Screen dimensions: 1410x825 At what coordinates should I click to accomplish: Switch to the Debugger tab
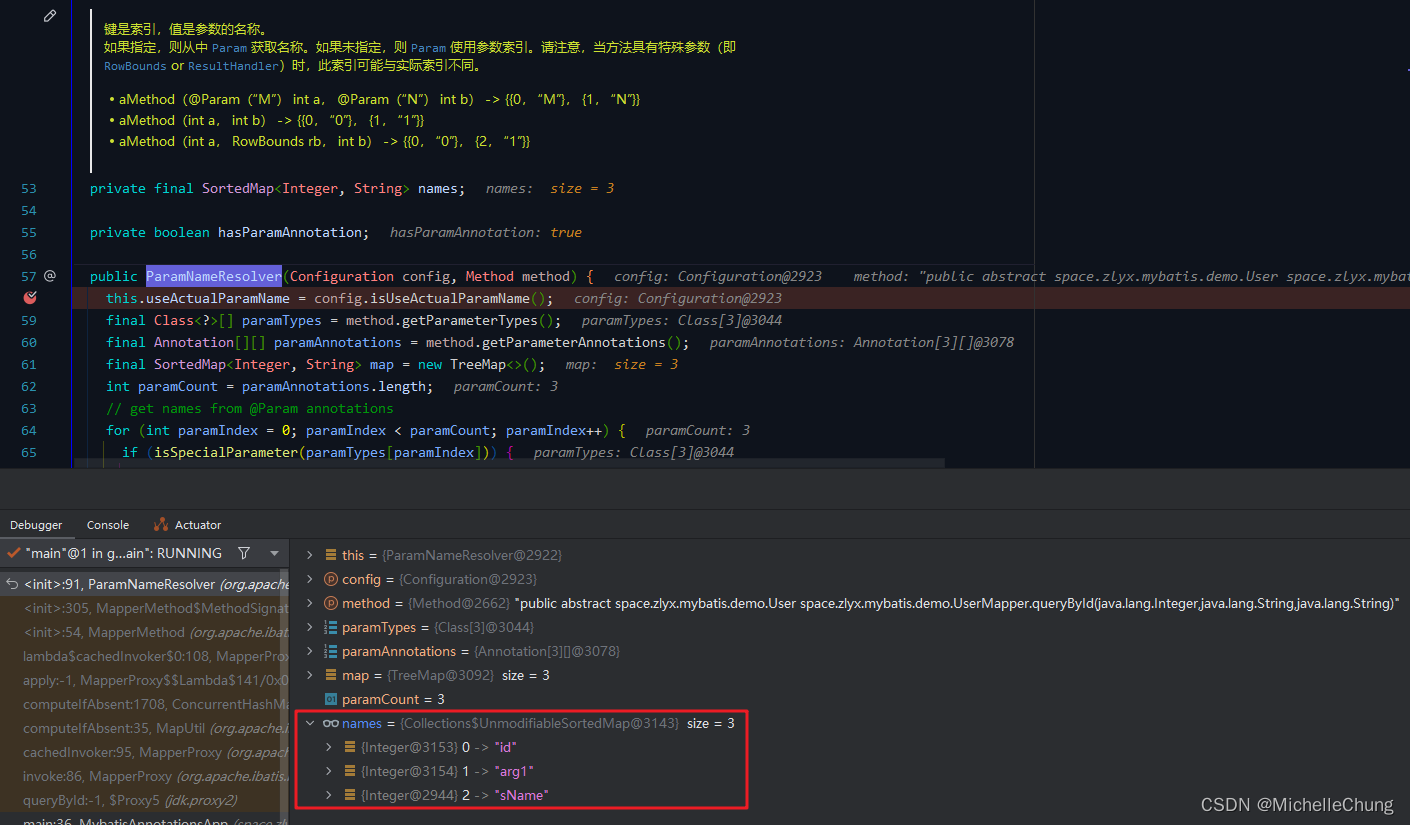[x=36, y=525]
